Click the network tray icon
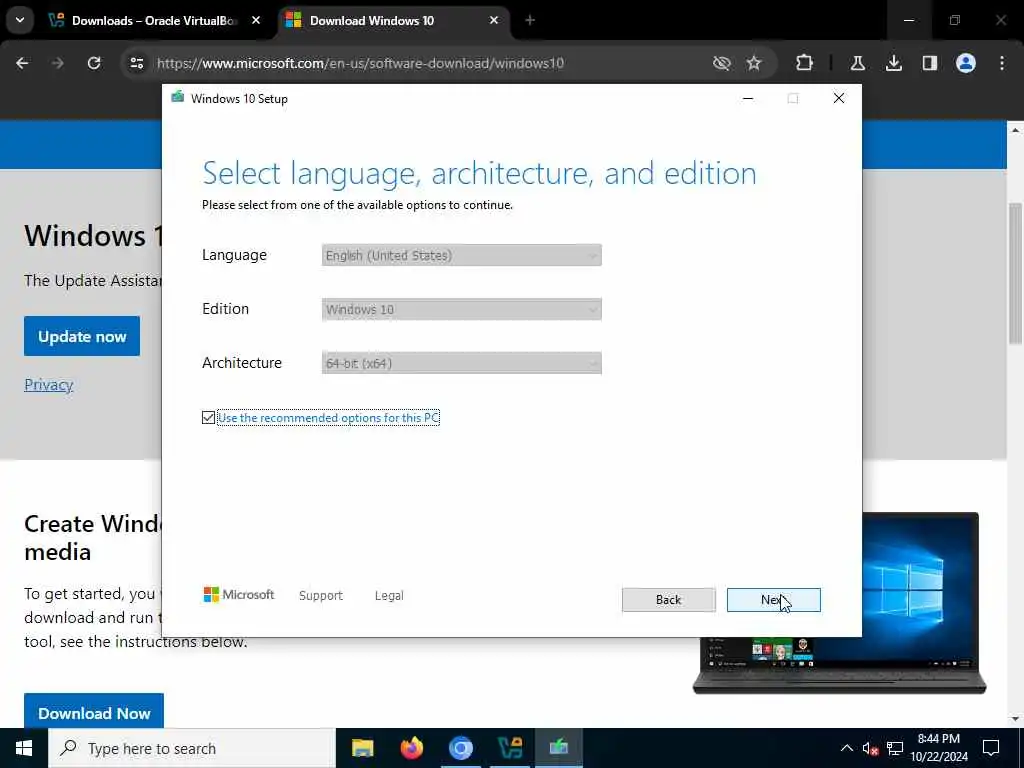 click(895, 748)
